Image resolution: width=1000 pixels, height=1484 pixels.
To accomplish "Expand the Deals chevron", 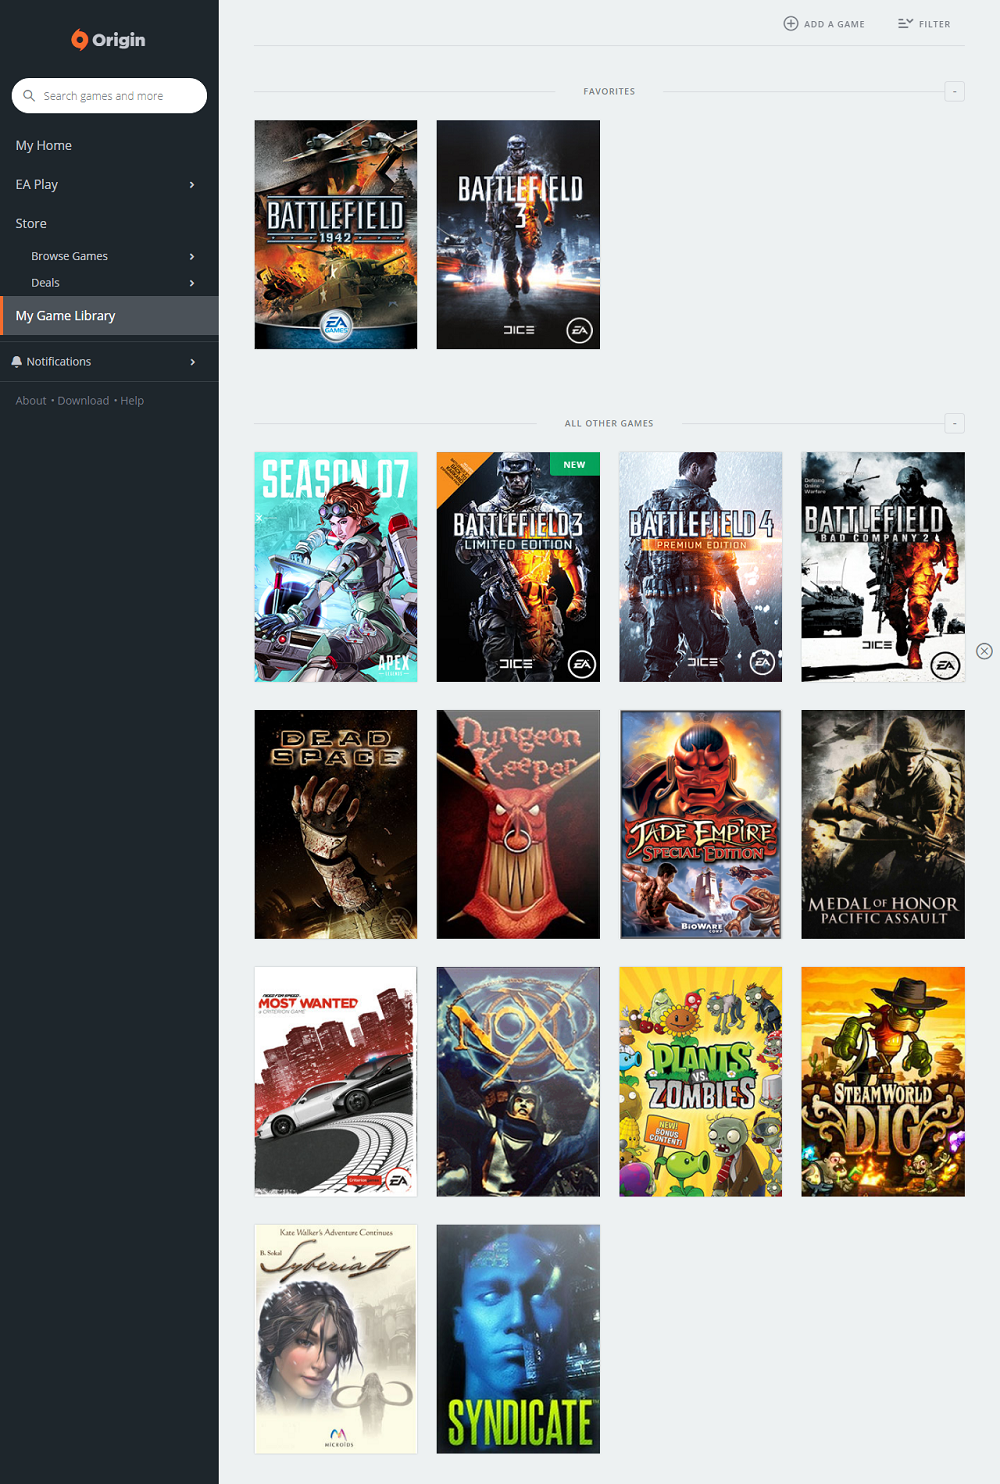I will [192, 283].
